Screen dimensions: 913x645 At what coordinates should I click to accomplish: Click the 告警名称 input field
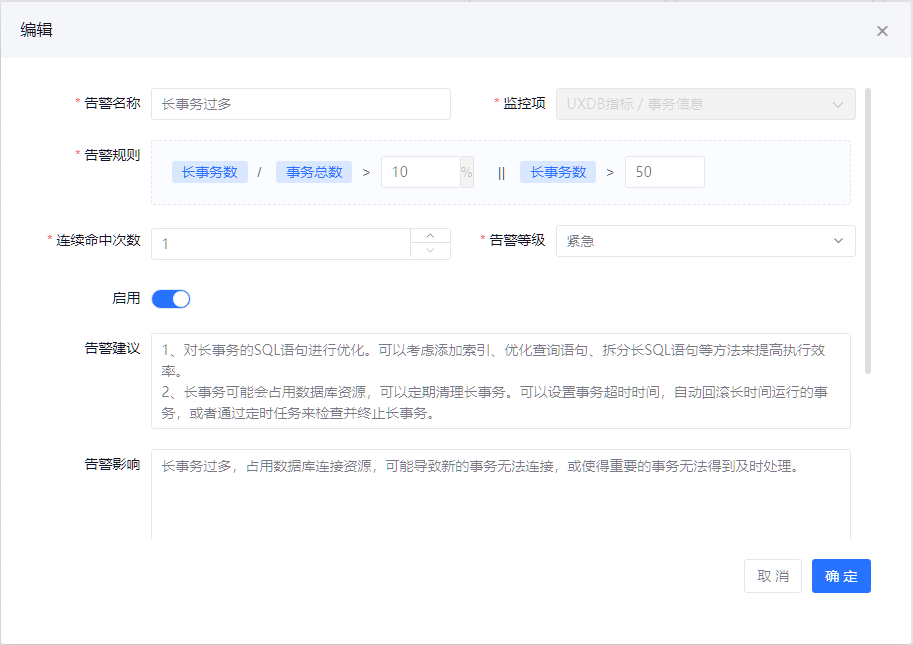coord(300,104)
